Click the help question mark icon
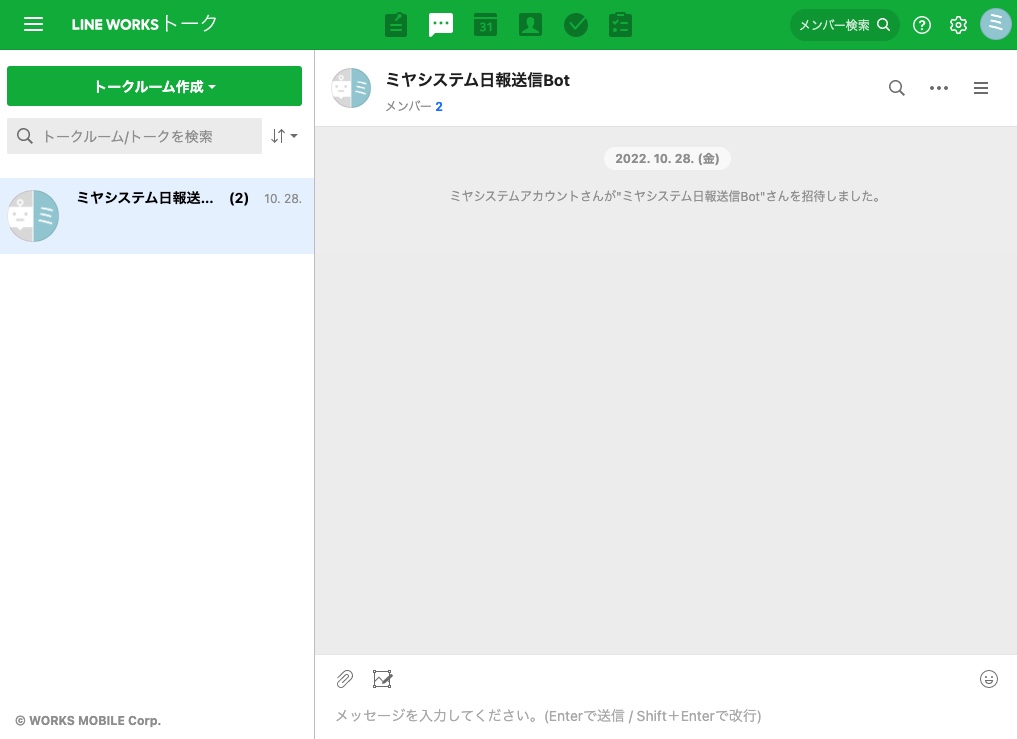Screen dimensions: 1017x739 (x=922, y=25)
